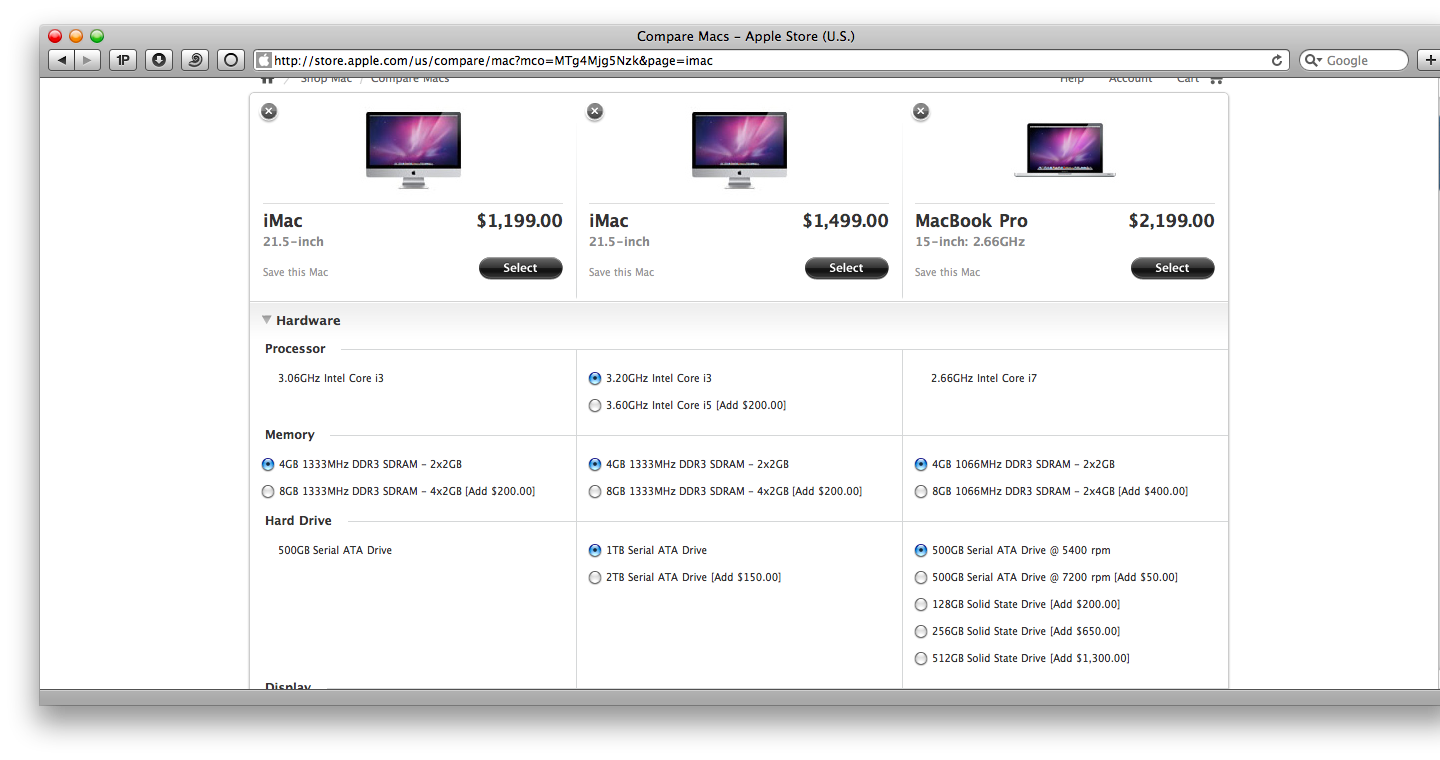Image resolution: width=1440 pixels, height=760 pixels.
Task: Click the $1,199.00 price text
Action: coord(519,221)
